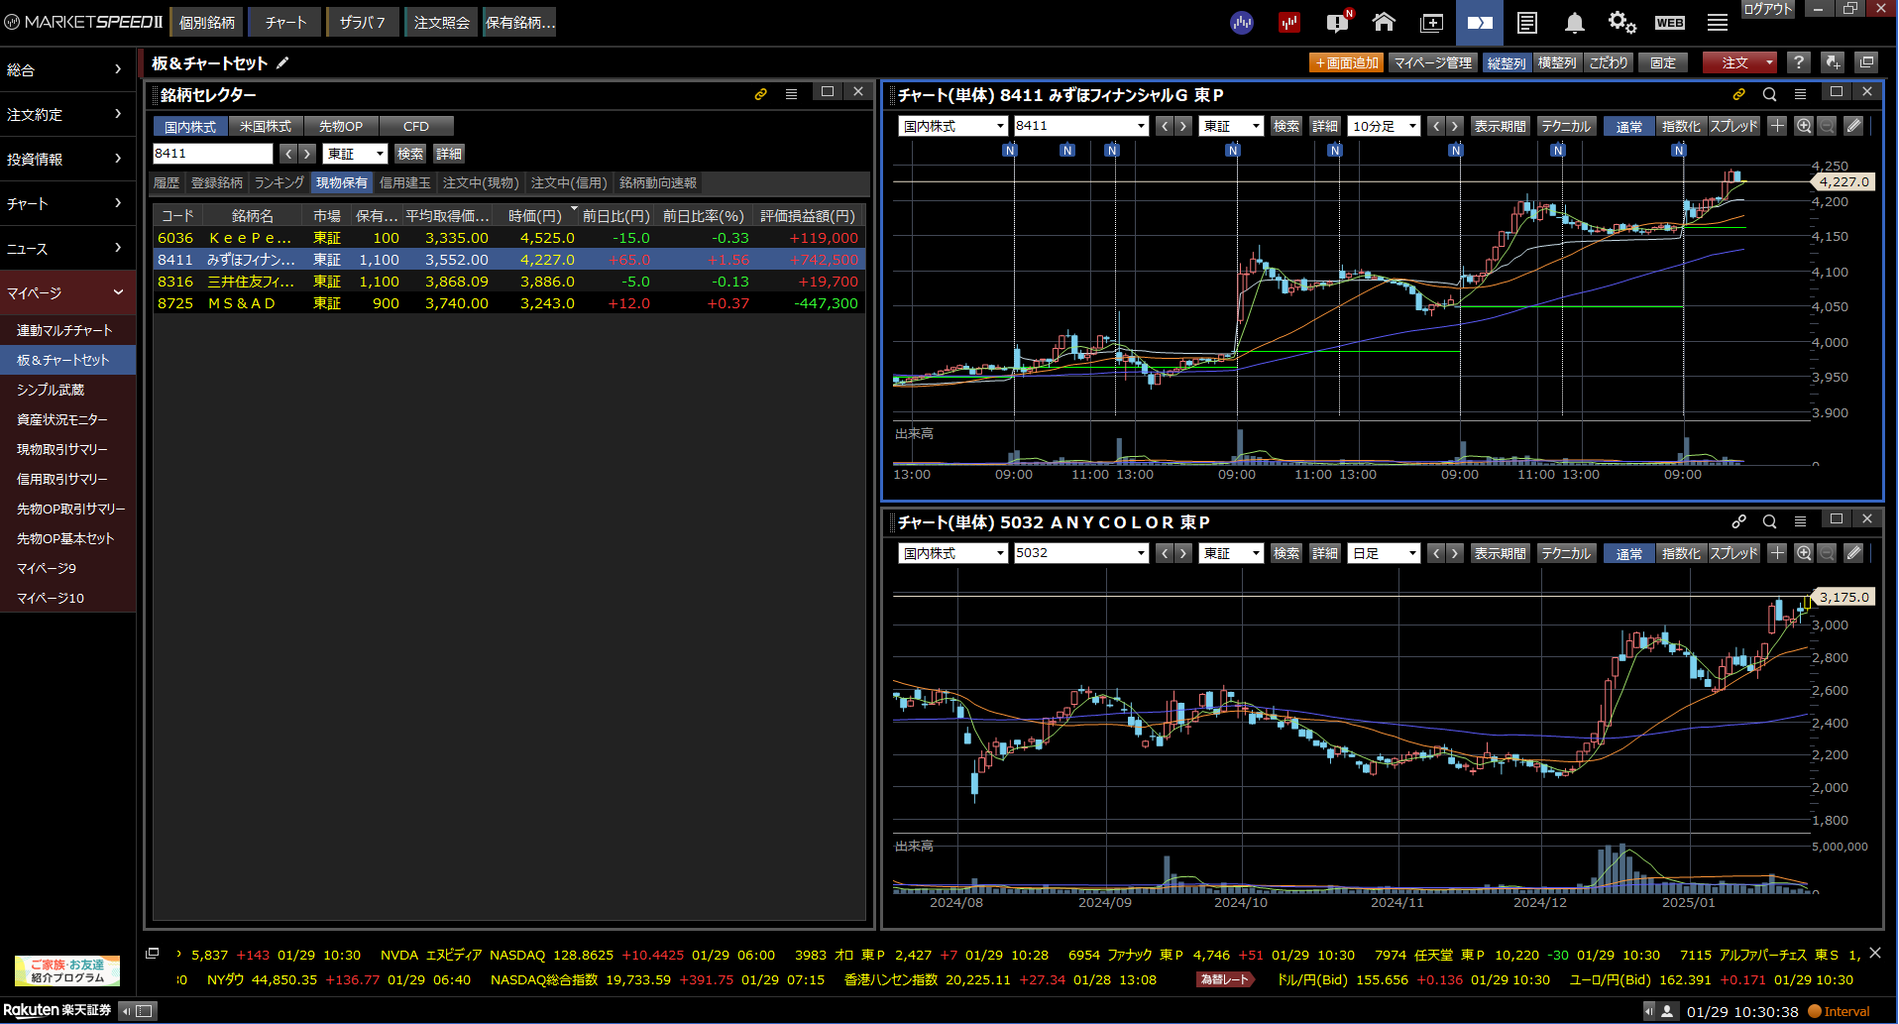Switch 5032 chart to 指数化 mode
This screenshot has height=1024, width=1899.
(1680, 553)
